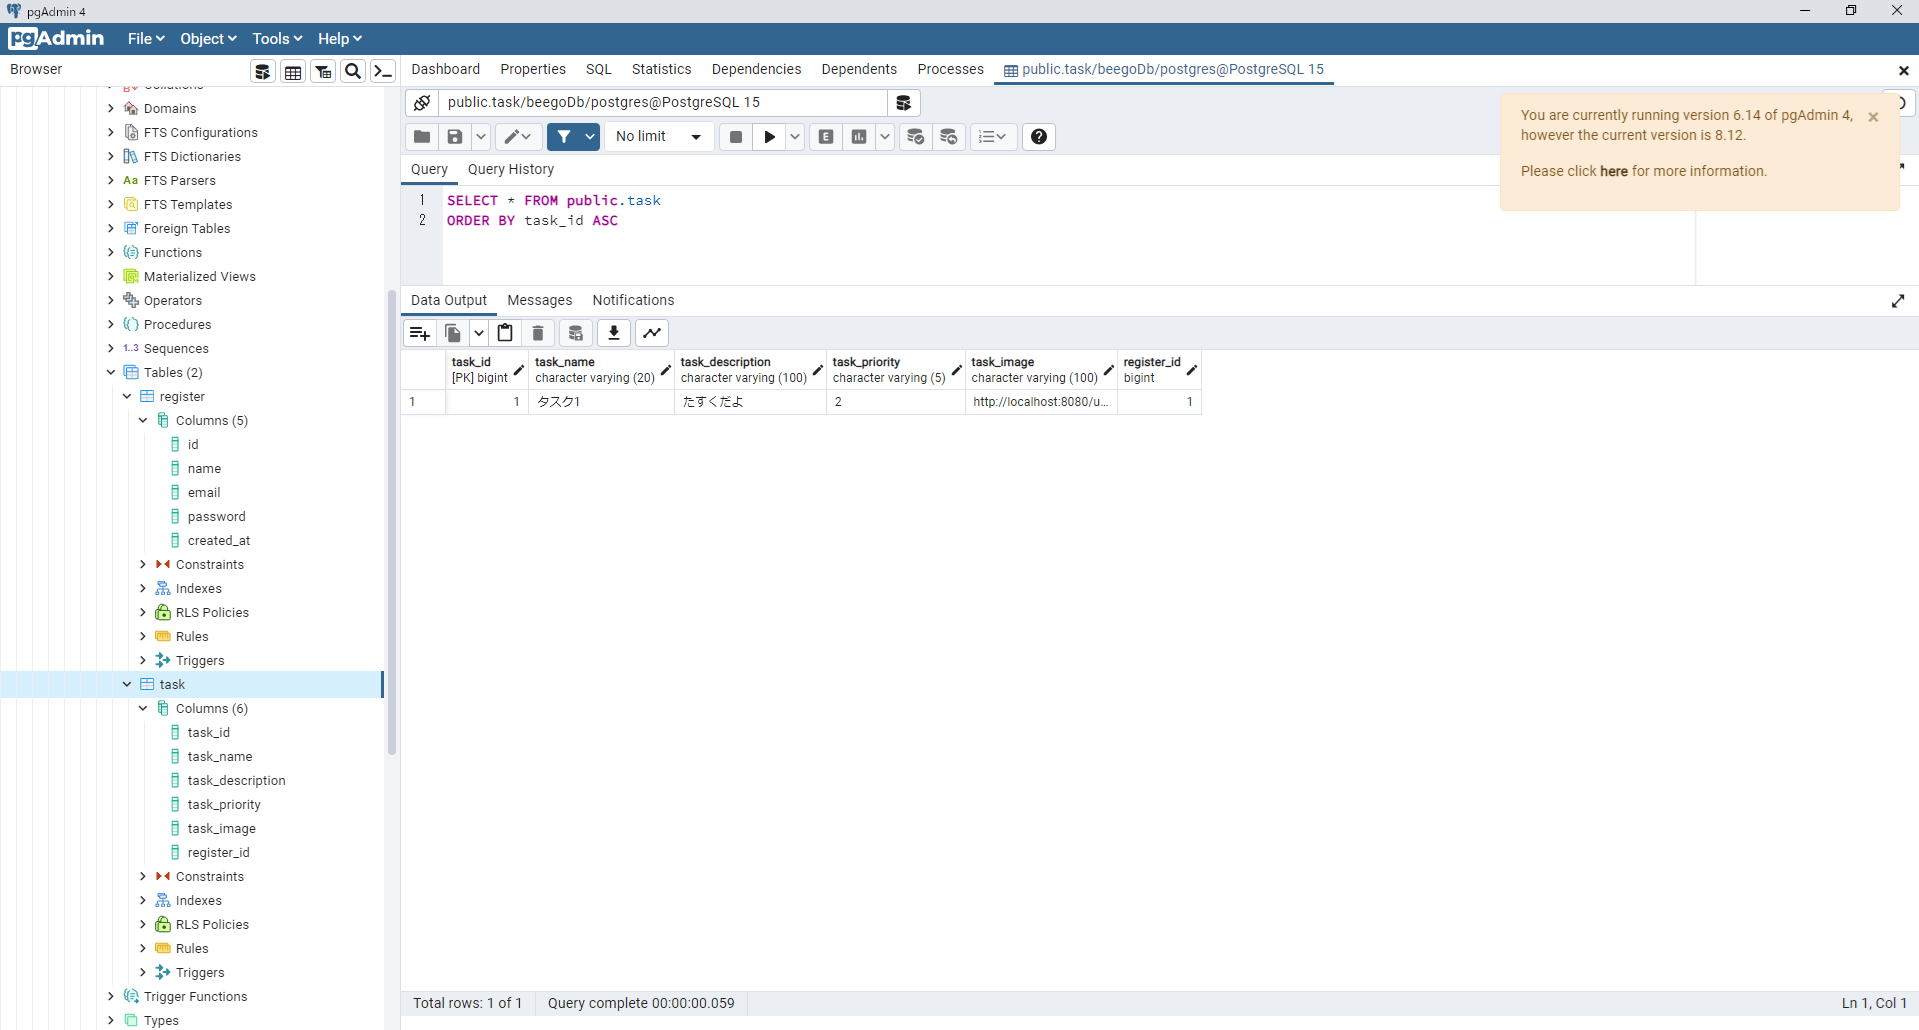1919x1030 pixels.
Task: Click the Commit transaction icon
Action: pos(916,137)
